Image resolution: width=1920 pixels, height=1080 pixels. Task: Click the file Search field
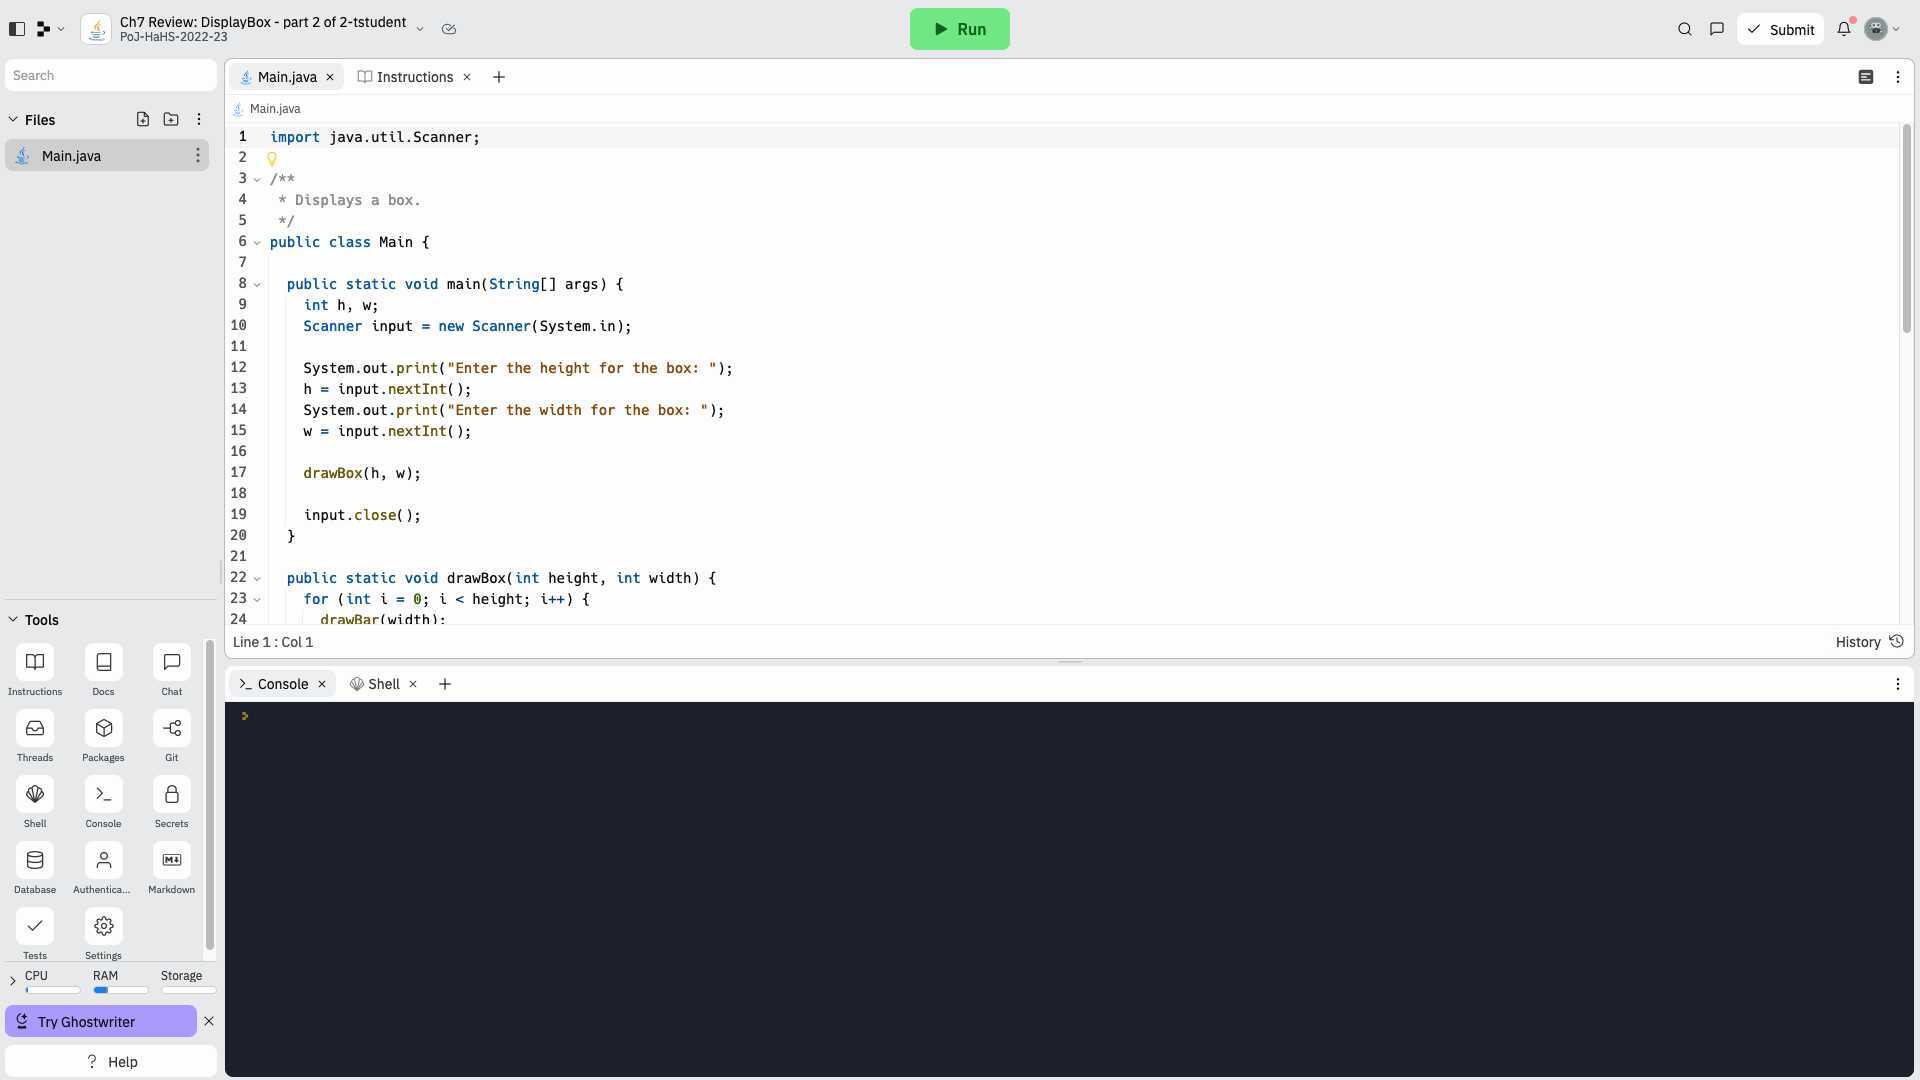[x=110, y=76]
